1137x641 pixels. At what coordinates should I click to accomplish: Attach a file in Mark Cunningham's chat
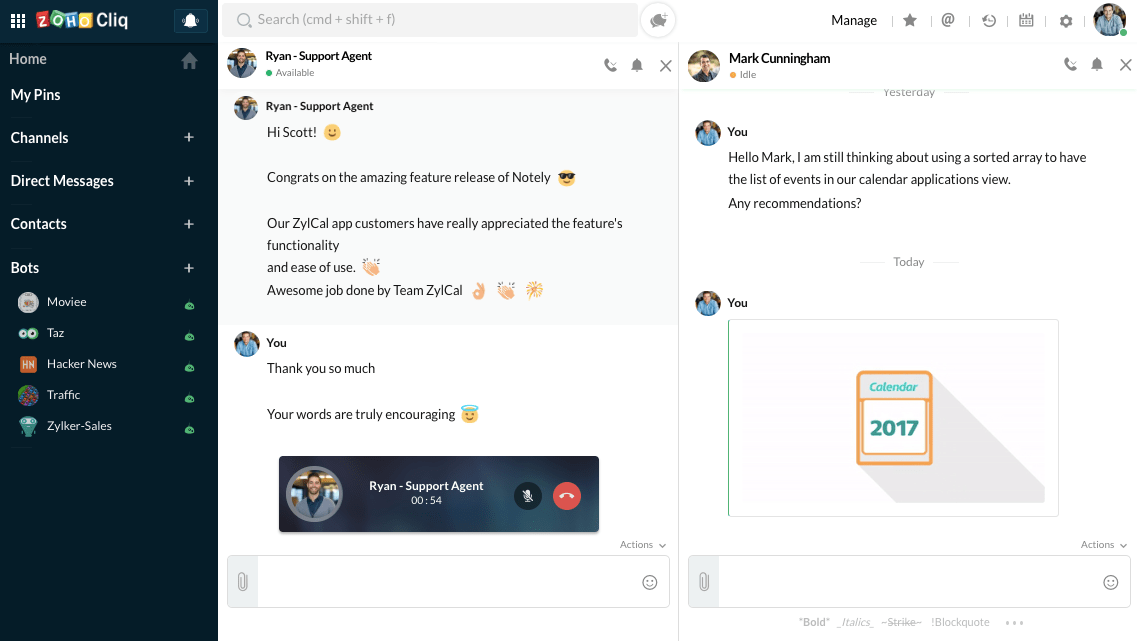tap(703, 581)
